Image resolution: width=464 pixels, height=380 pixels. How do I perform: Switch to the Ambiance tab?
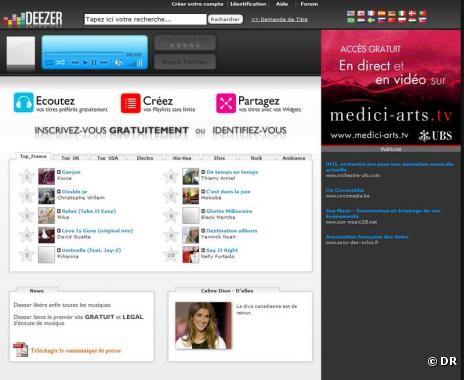point(294,158)
